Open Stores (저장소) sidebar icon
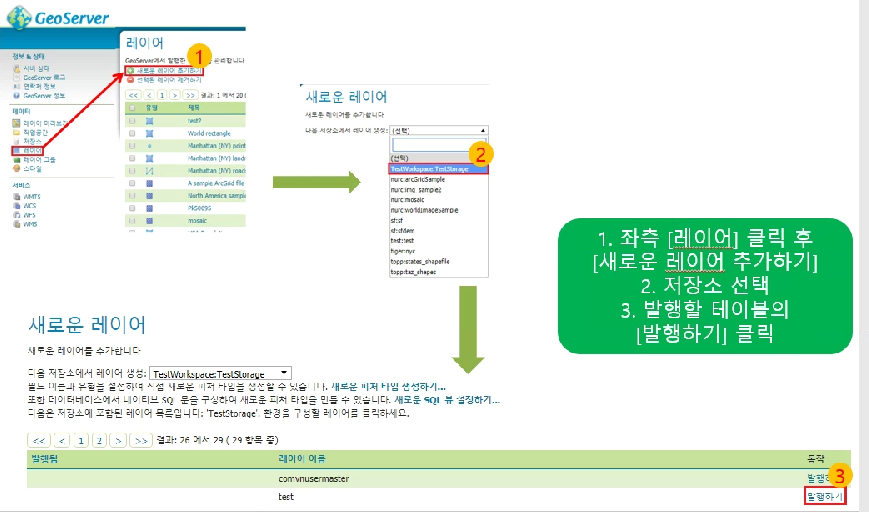869x512 pixels. point(16,141)
